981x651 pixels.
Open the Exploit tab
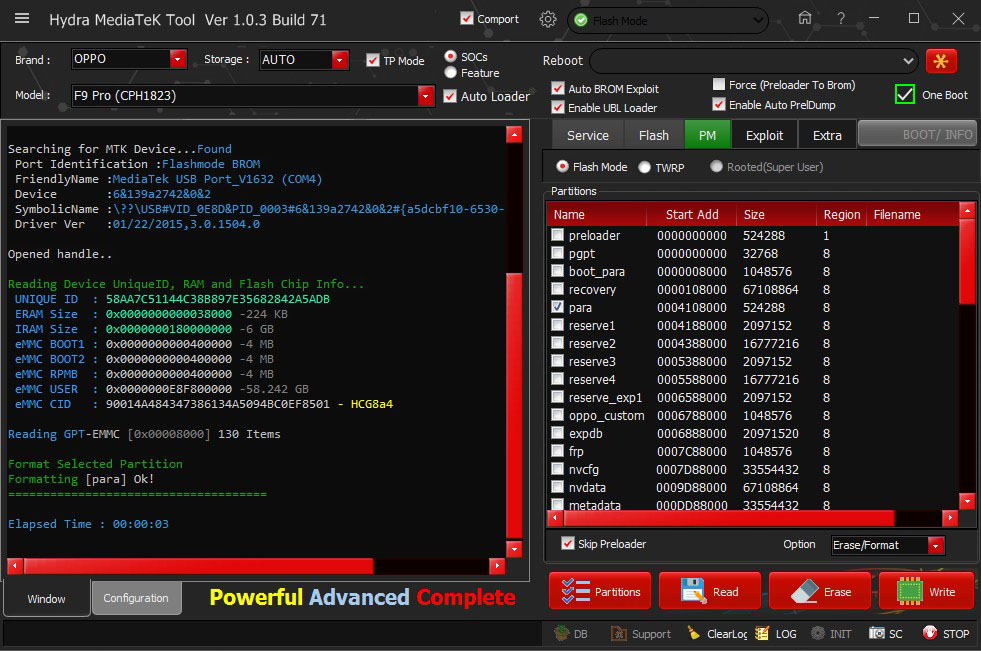point(764,136)
